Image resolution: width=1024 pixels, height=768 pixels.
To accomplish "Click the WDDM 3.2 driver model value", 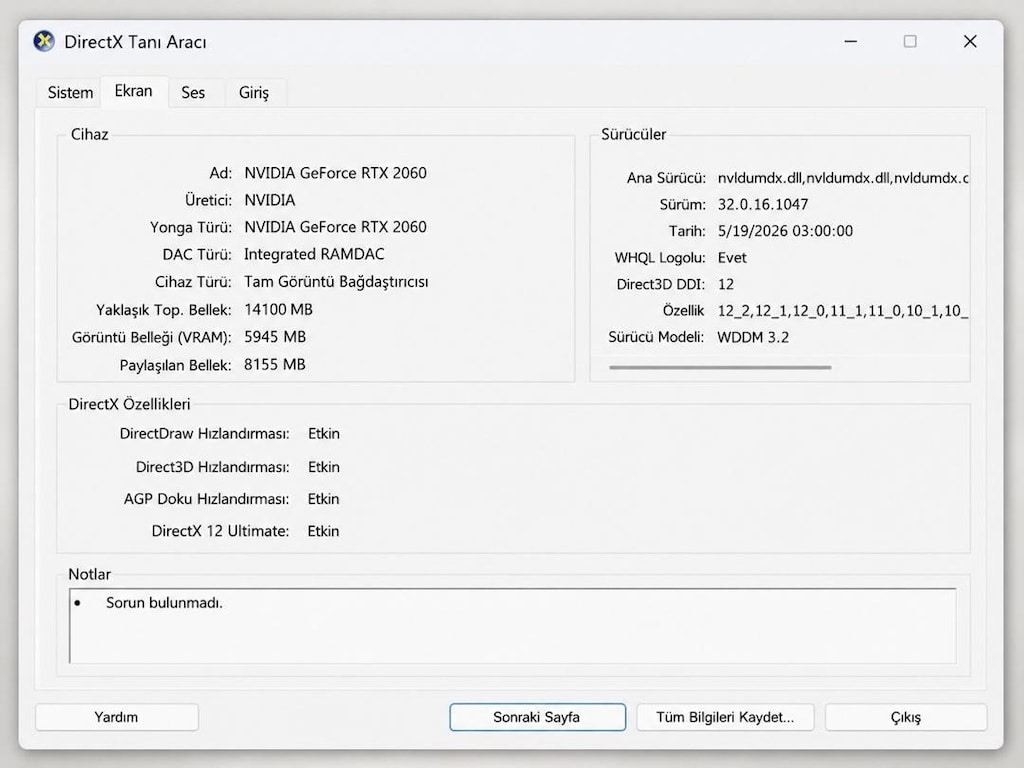I will (x=753, y=338).
